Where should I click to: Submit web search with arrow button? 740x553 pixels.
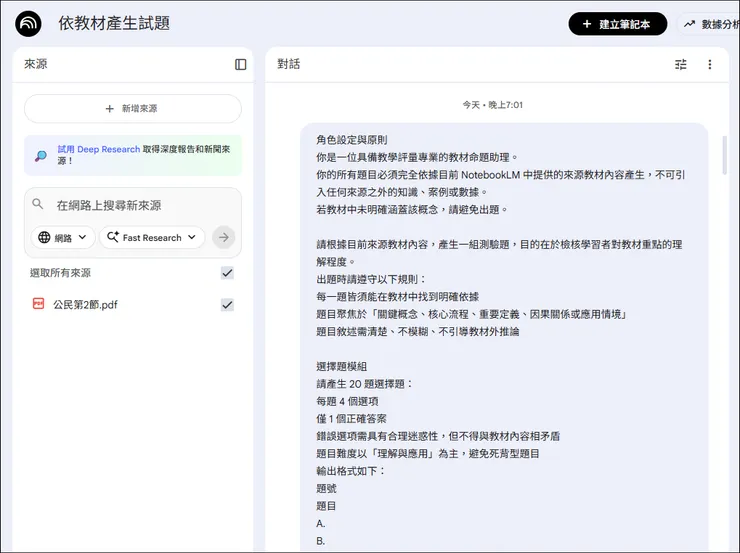click(x=224, y=237)
